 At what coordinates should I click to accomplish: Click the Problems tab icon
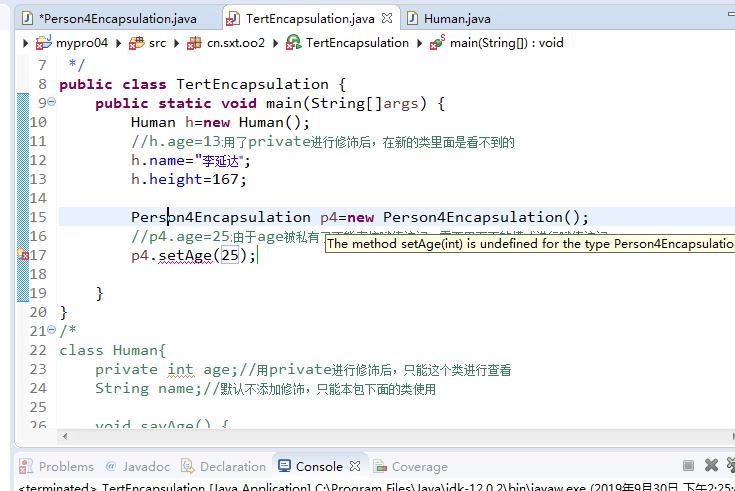point(26,466)
